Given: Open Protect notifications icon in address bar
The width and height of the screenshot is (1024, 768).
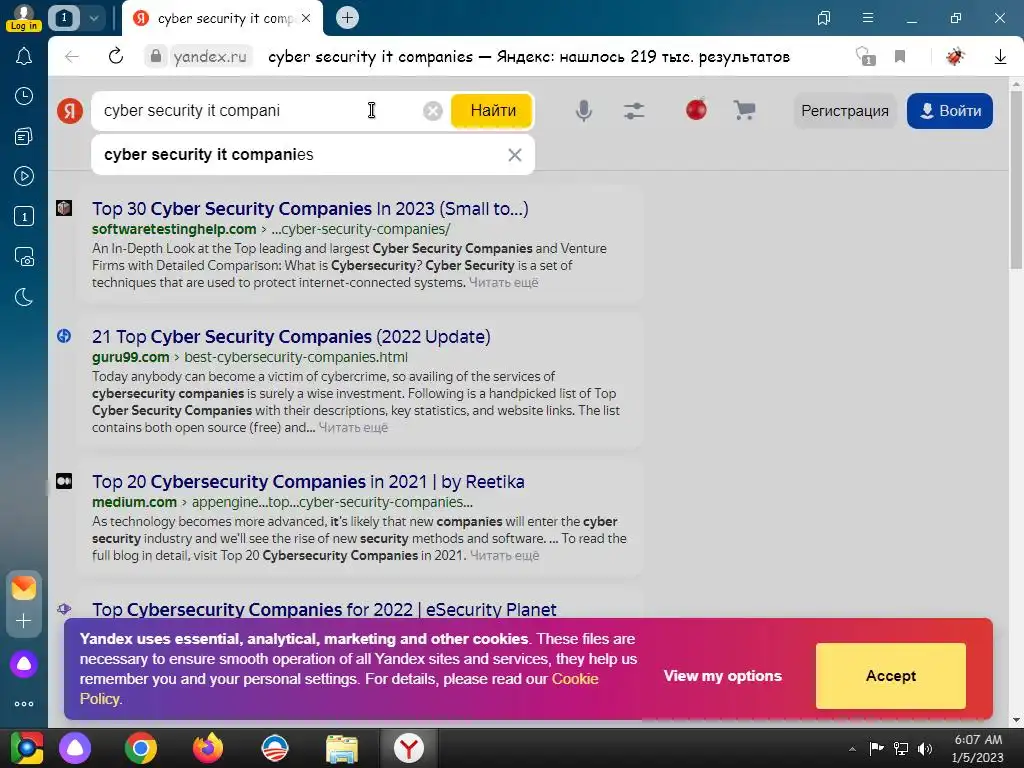Looking at the screenshot, I should (865, 57).
